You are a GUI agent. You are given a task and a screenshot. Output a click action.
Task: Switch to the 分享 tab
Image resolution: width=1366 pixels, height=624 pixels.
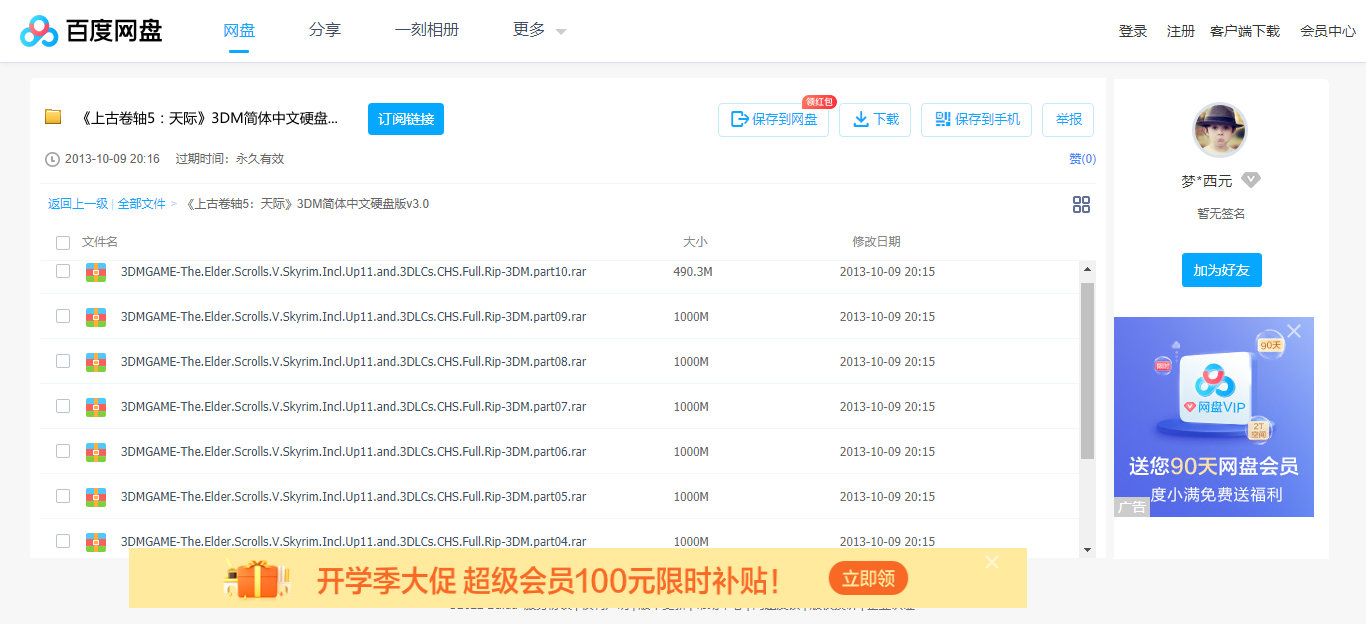(324, 30)
